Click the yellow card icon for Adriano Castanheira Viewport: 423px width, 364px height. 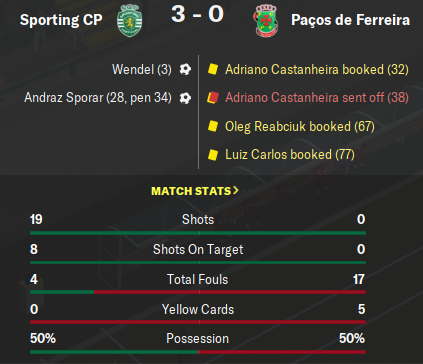pos(213,69)
